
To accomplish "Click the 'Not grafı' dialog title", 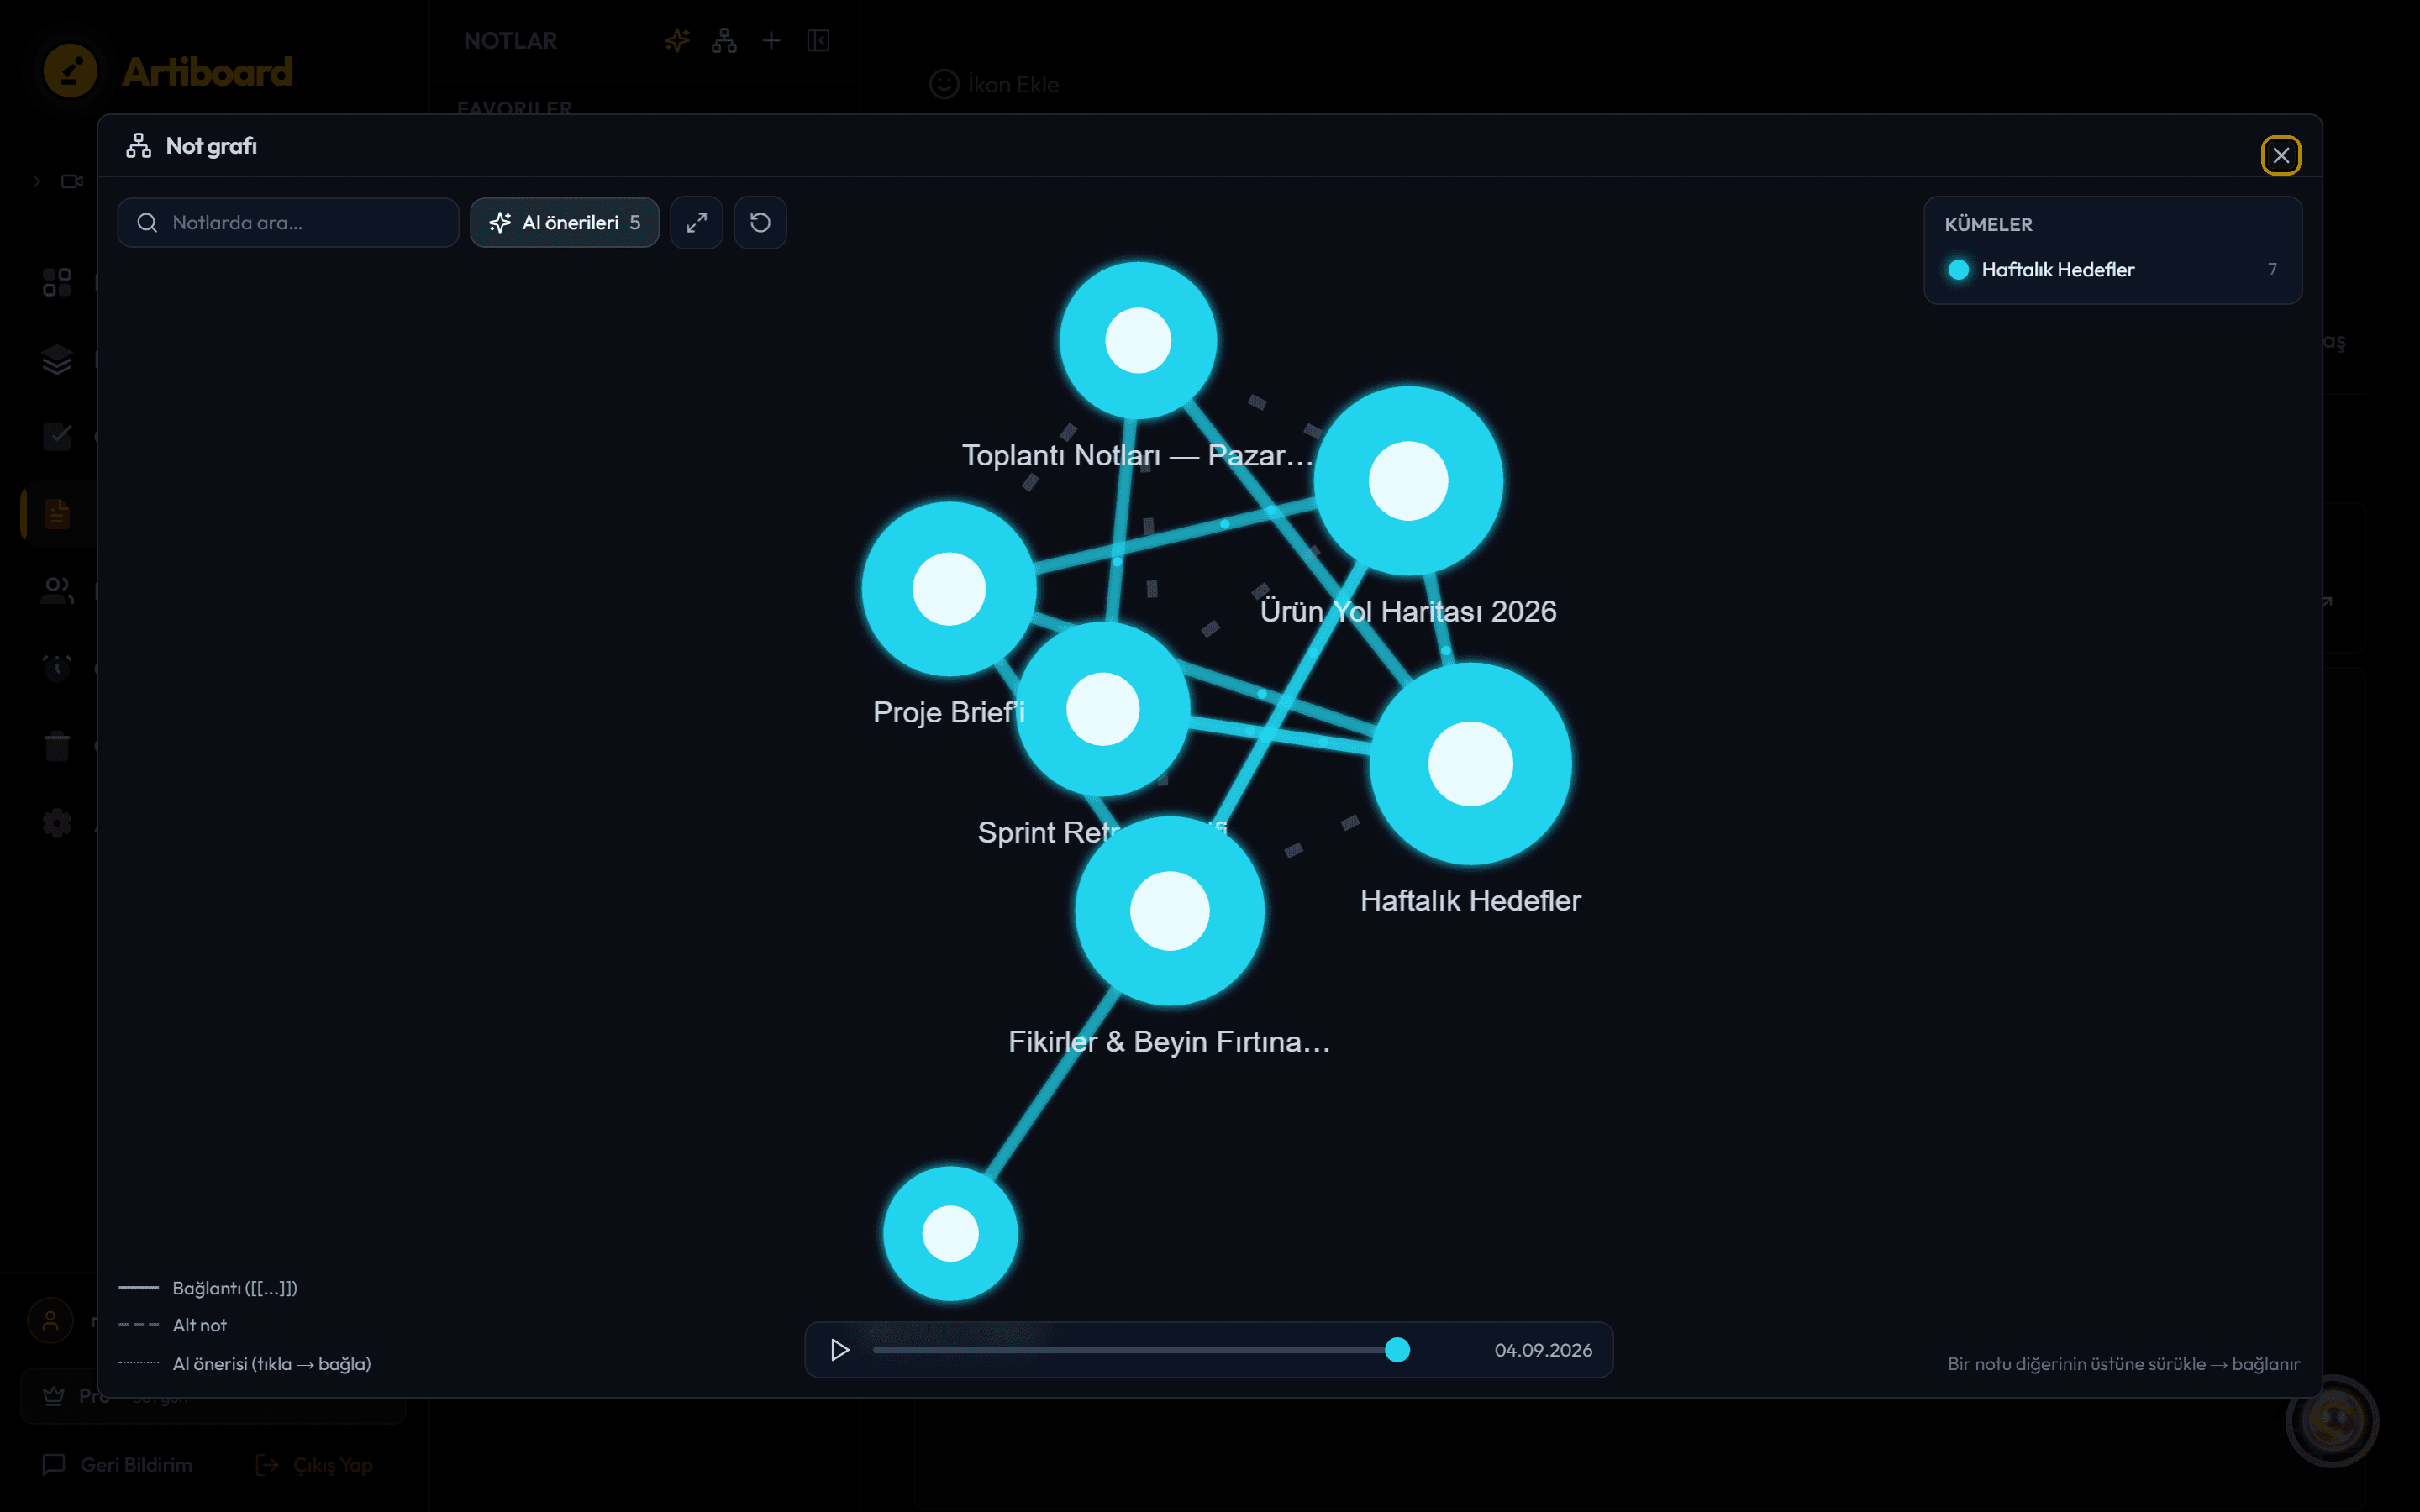I will tap(211, 146).
